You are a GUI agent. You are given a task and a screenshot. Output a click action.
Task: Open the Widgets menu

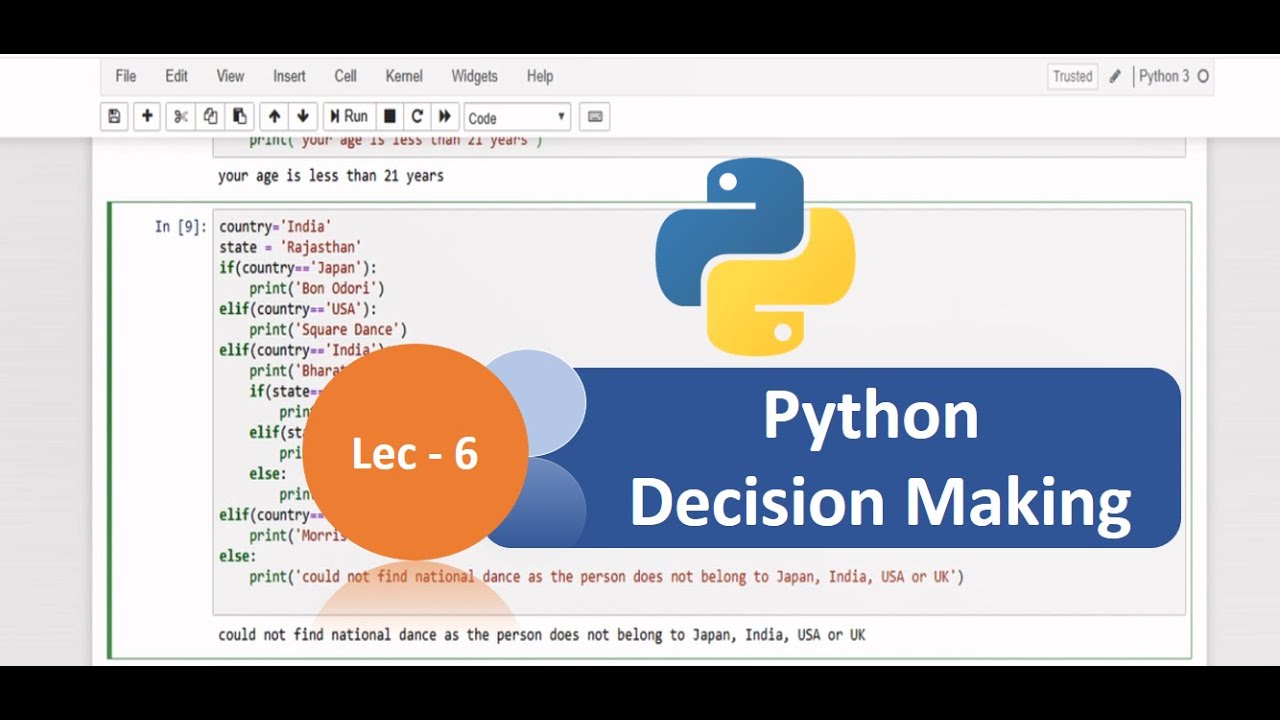point(474,76)
